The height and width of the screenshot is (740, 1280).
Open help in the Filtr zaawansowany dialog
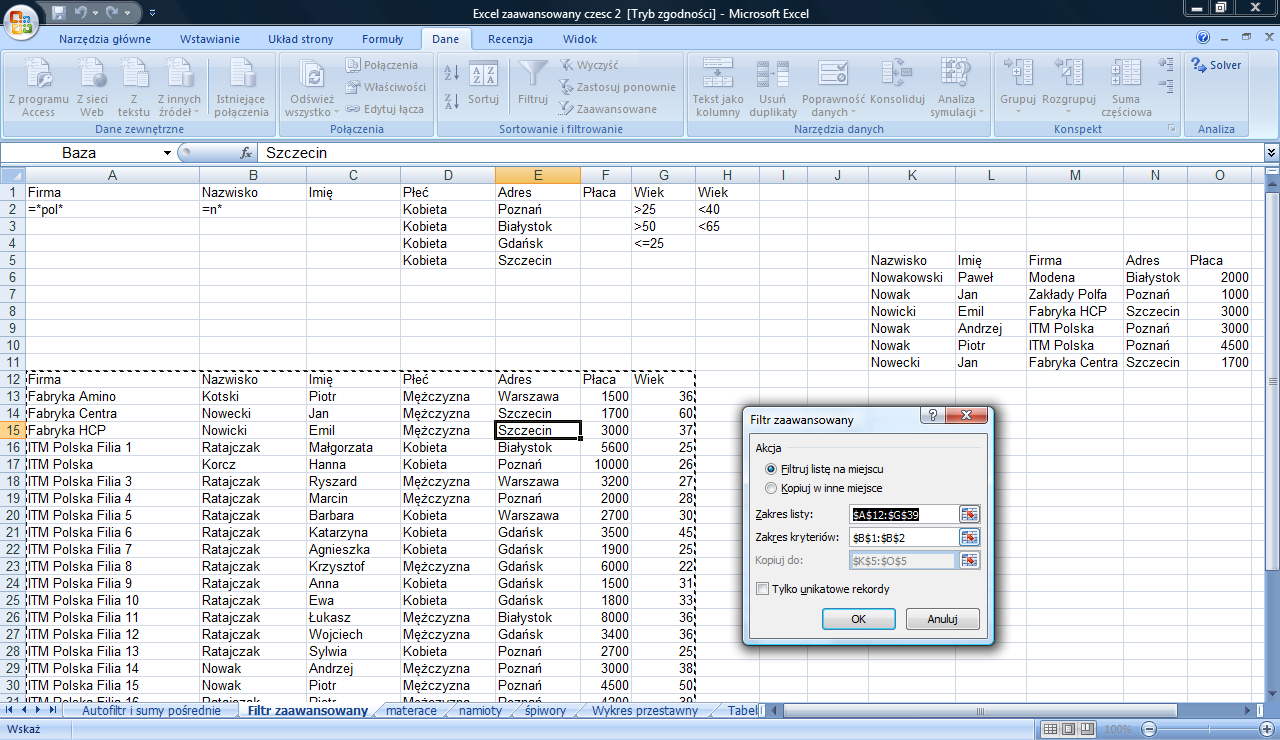point(930,416)
